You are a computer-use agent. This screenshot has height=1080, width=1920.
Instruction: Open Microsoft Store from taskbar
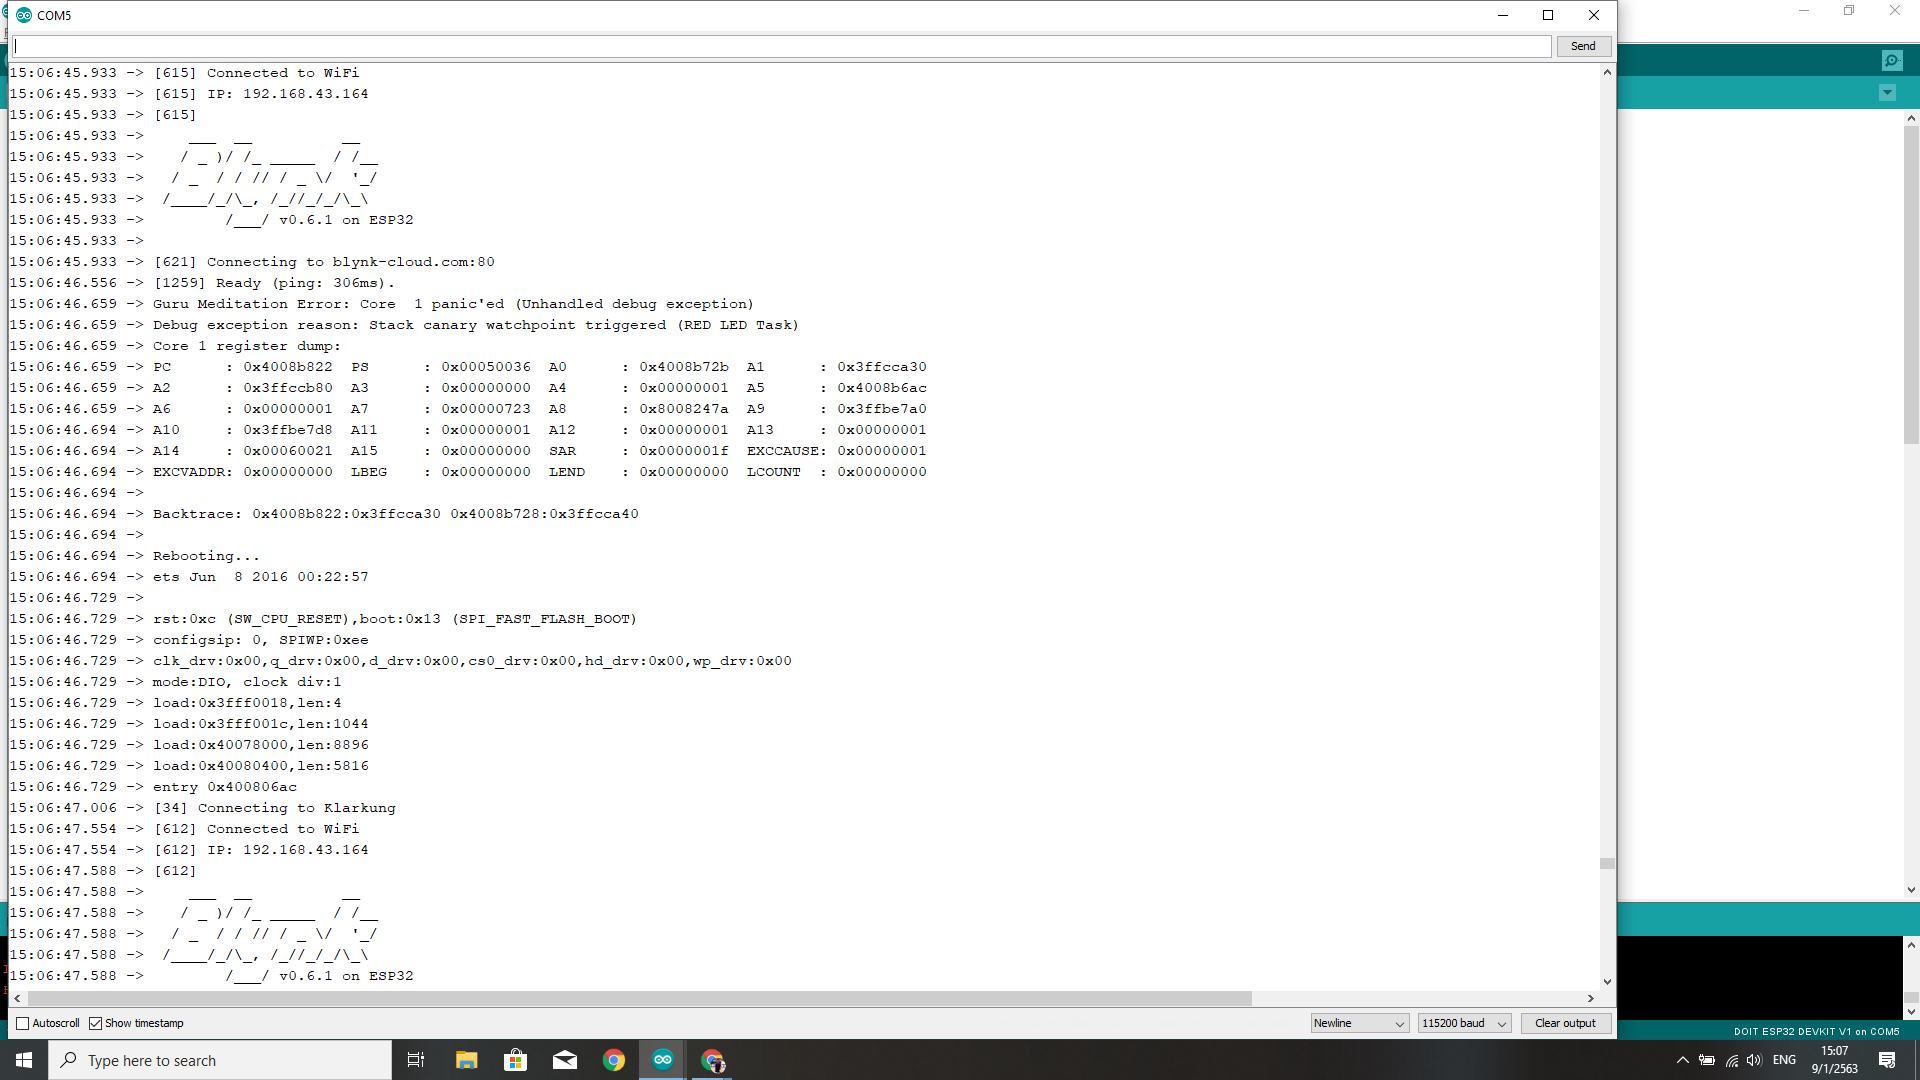(x=515, y=1060)
